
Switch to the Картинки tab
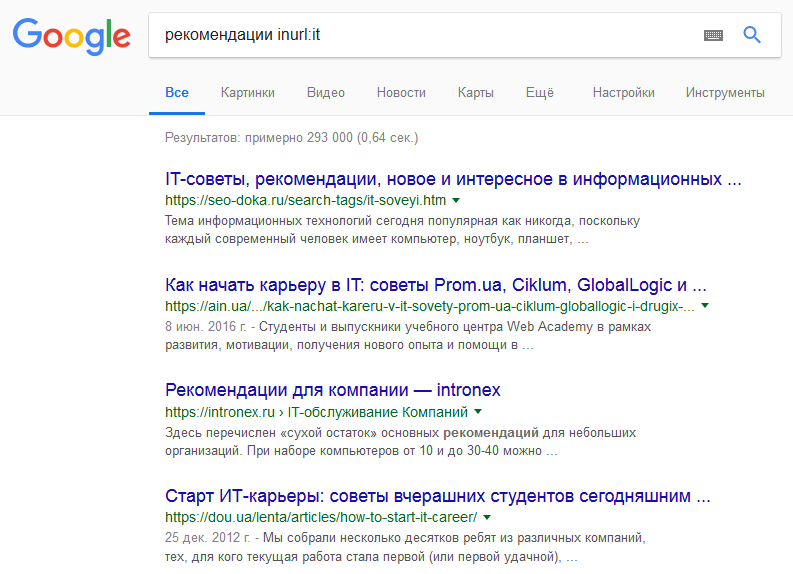[248, 93]
